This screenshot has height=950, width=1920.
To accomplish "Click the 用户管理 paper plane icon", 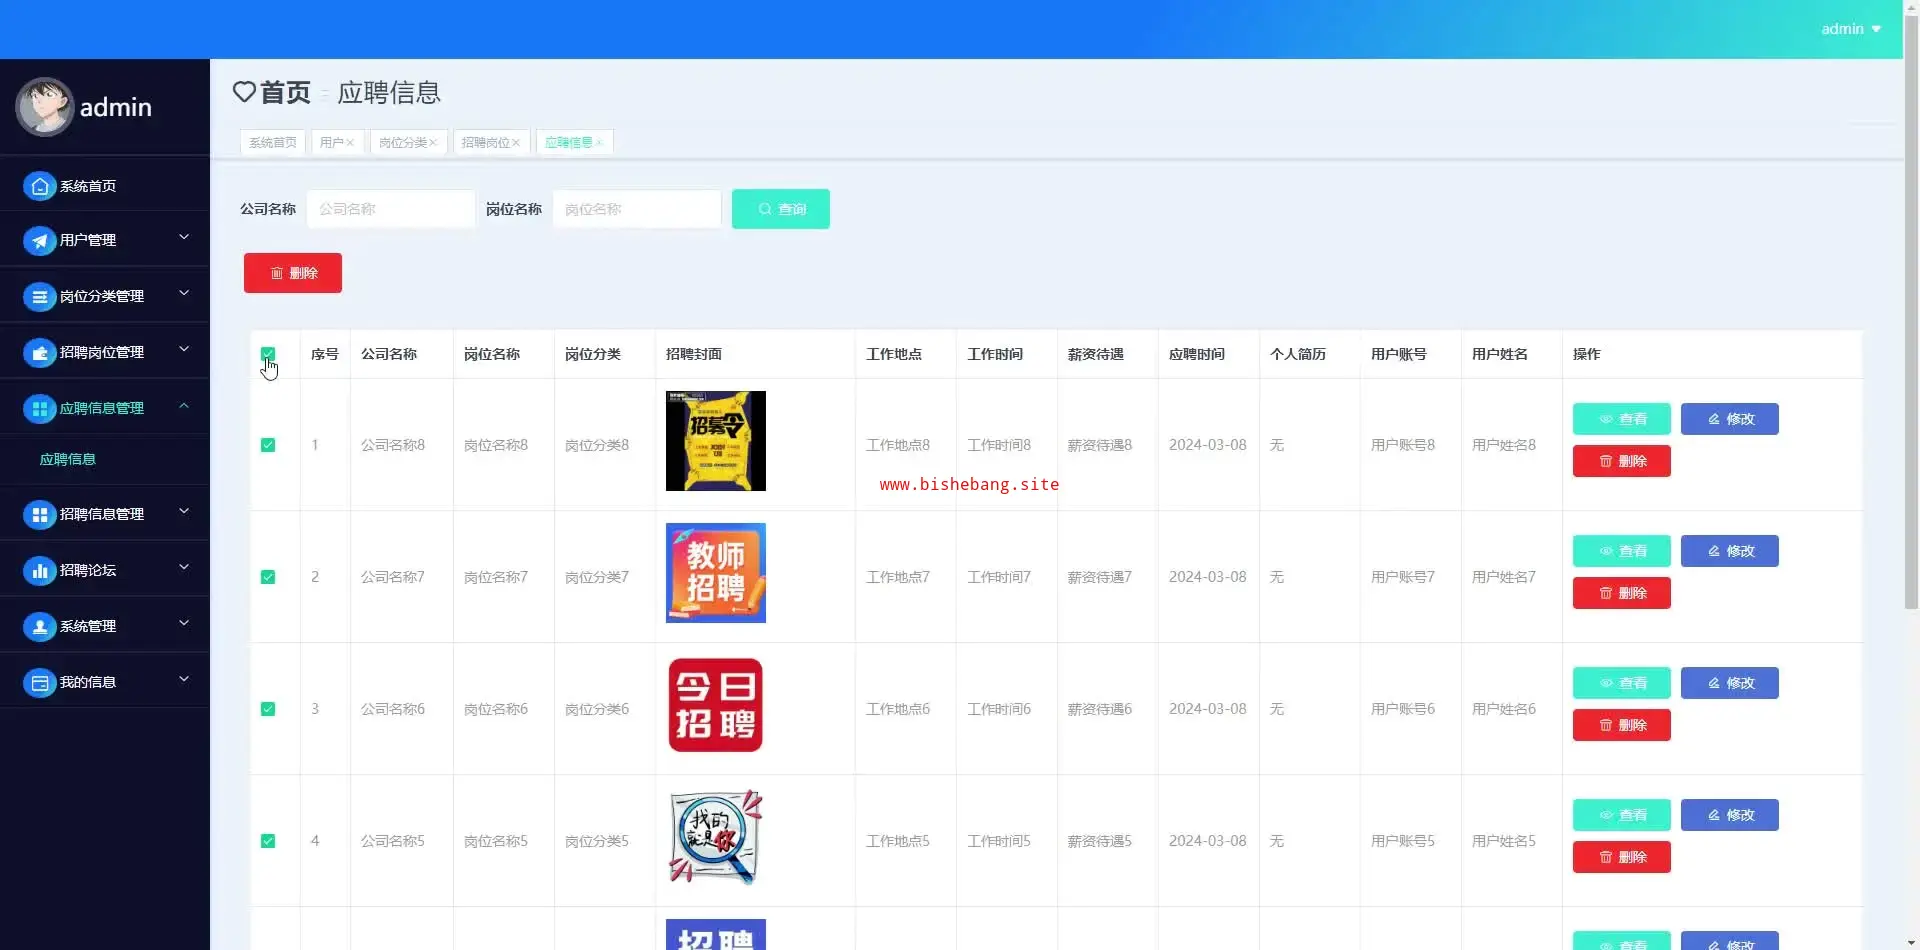I will pos(39,241).
